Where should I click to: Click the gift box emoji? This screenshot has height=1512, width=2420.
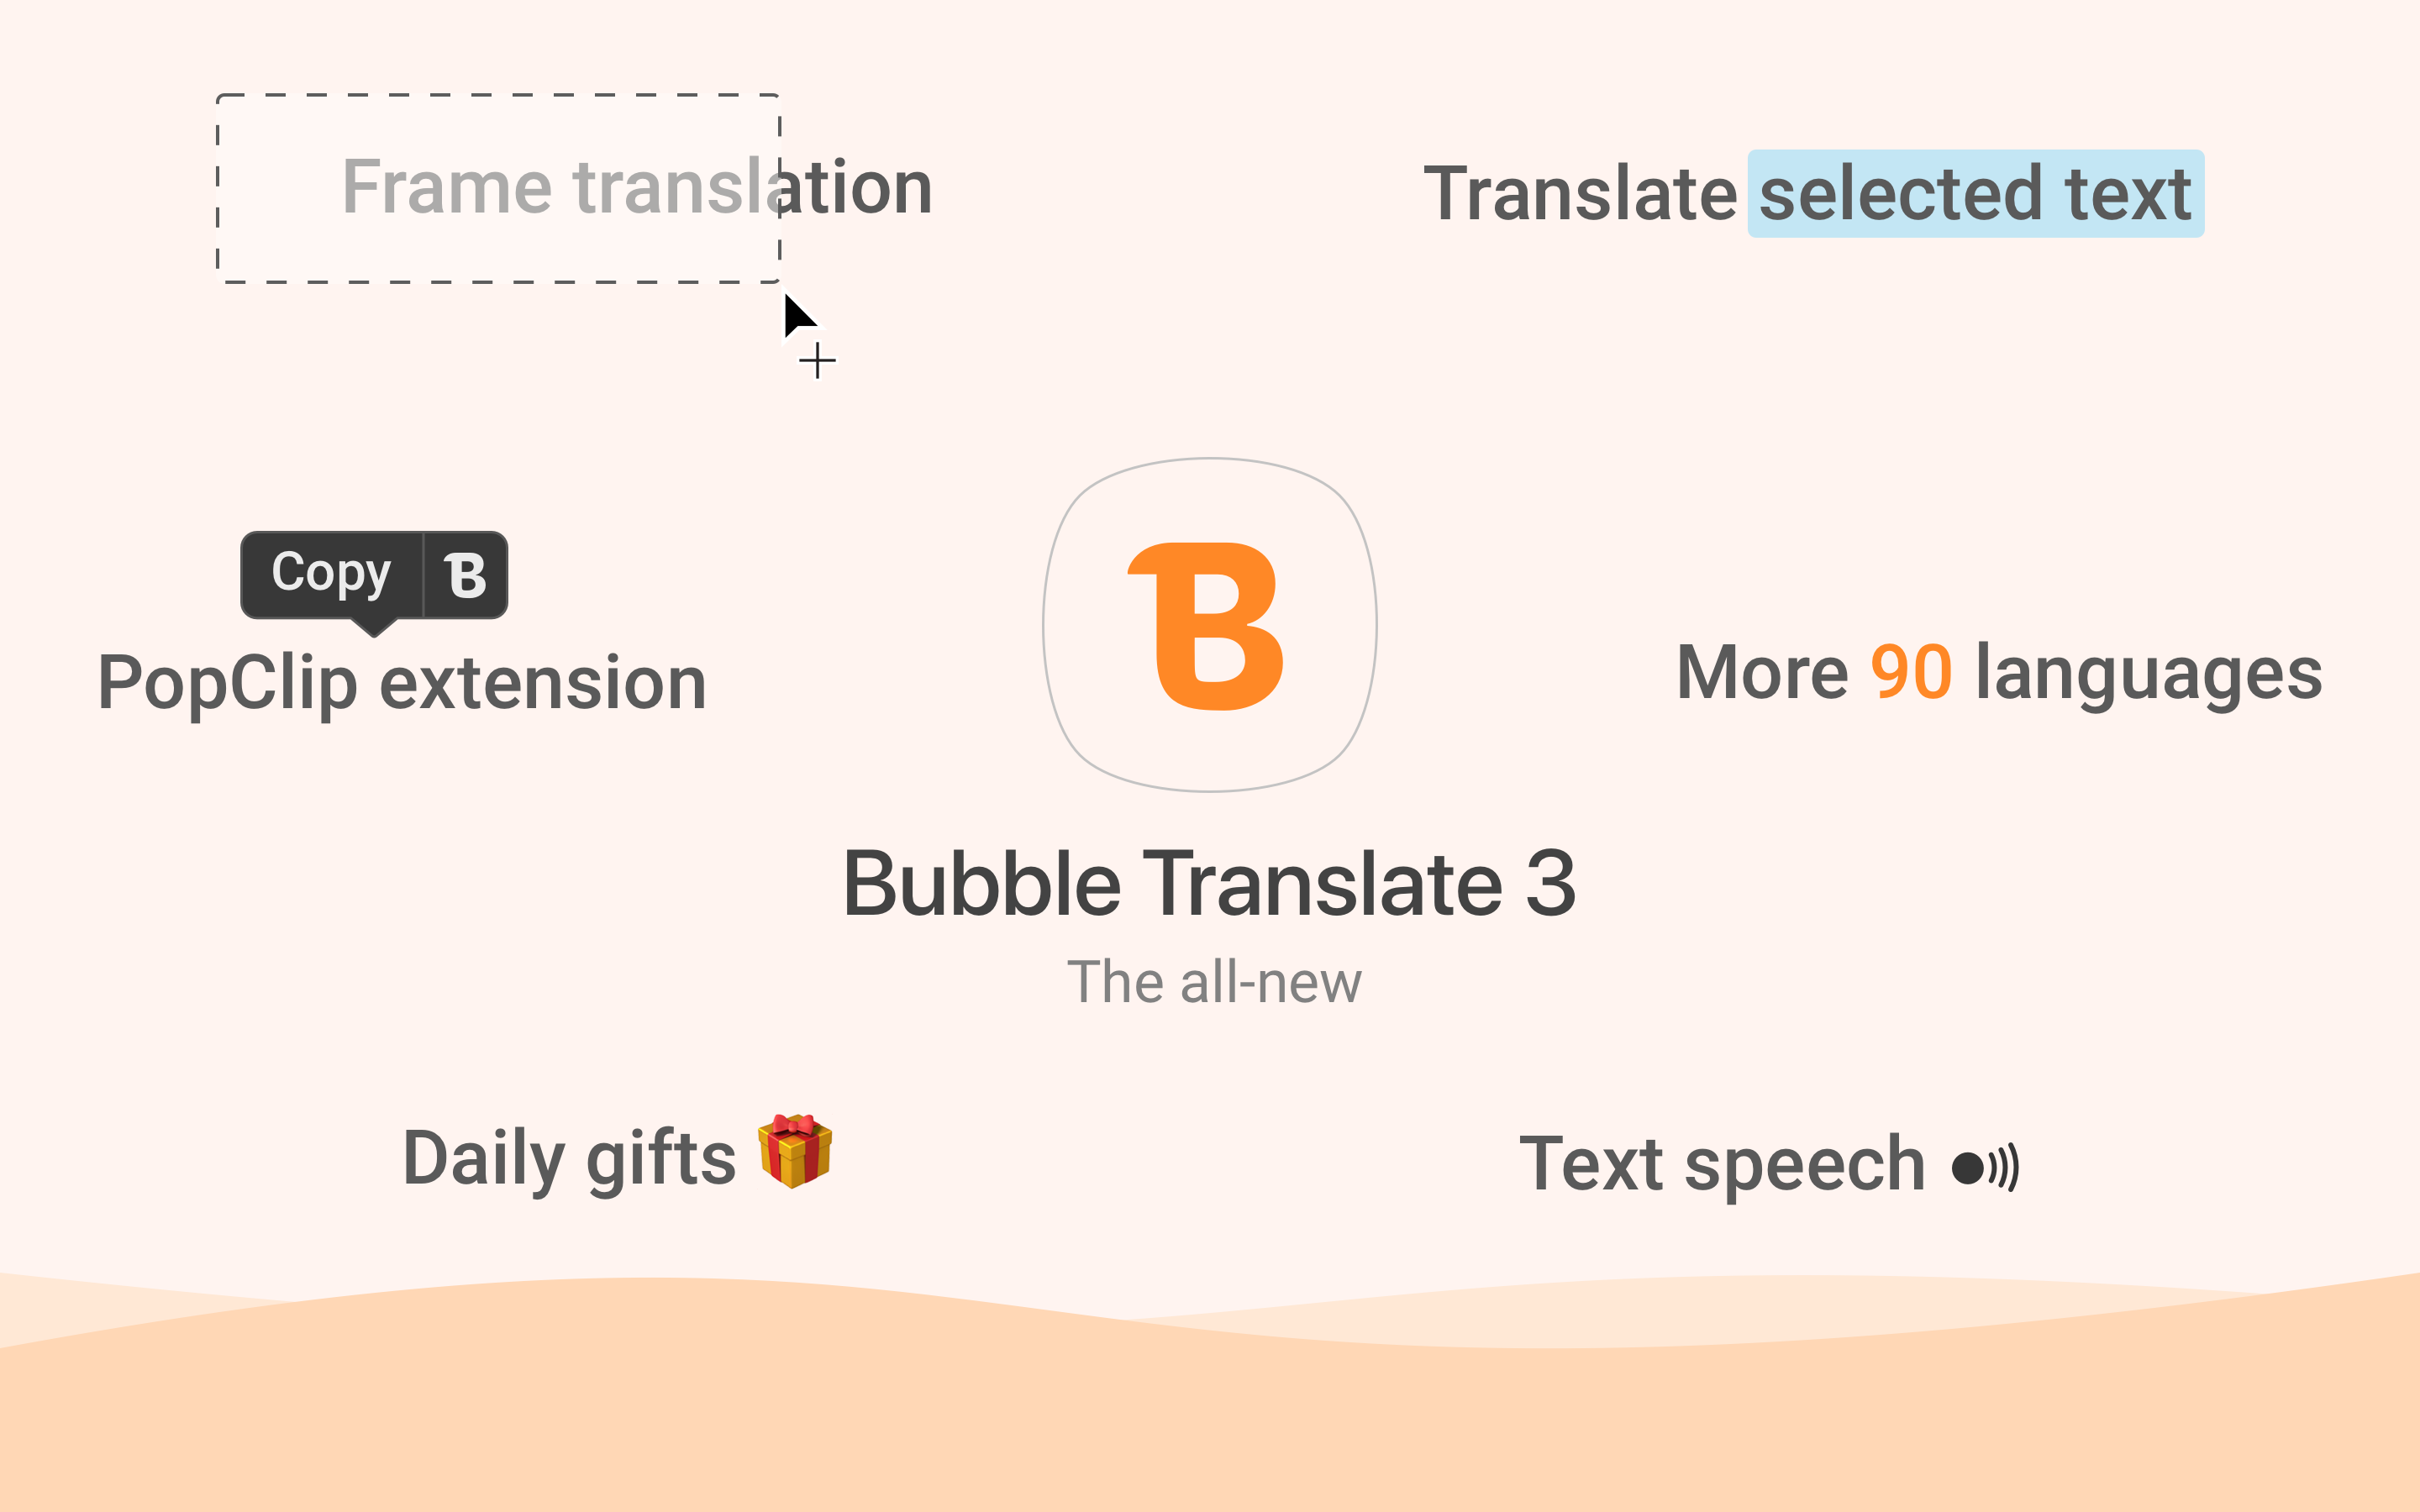[x=795, y=1151]
